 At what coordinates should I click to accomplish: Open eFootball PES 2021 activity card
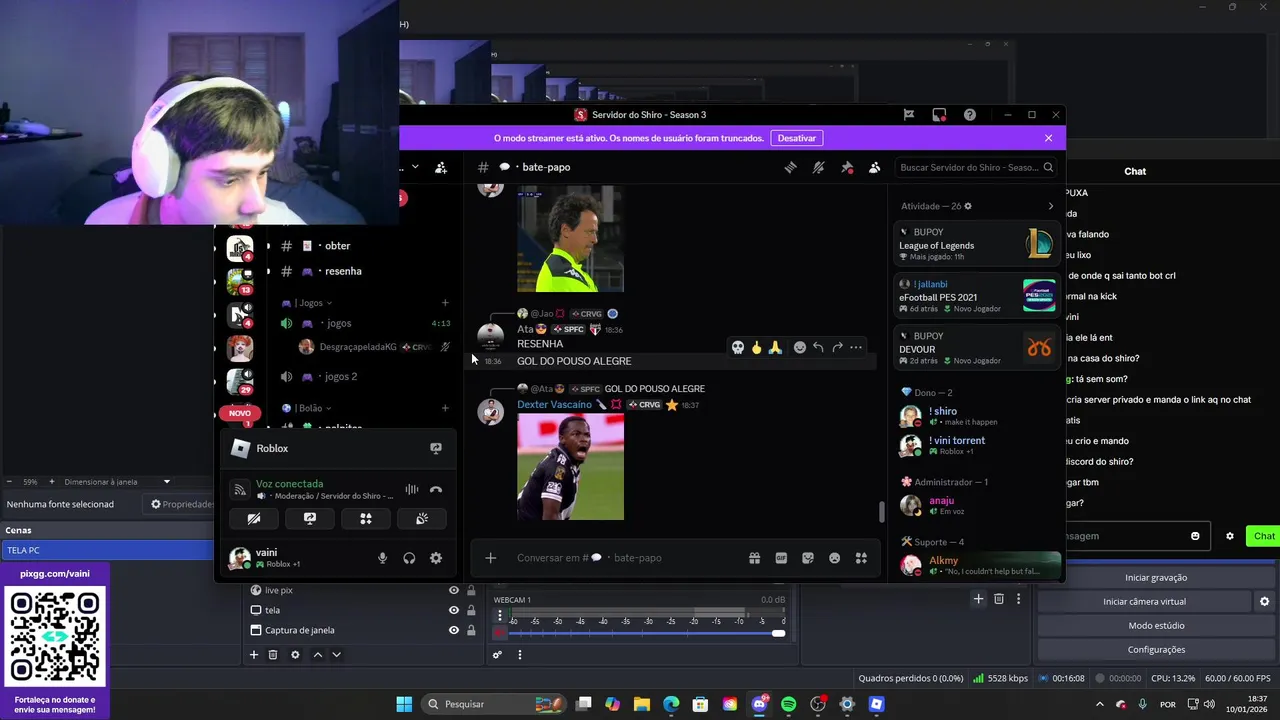click(x=977, y=296)
